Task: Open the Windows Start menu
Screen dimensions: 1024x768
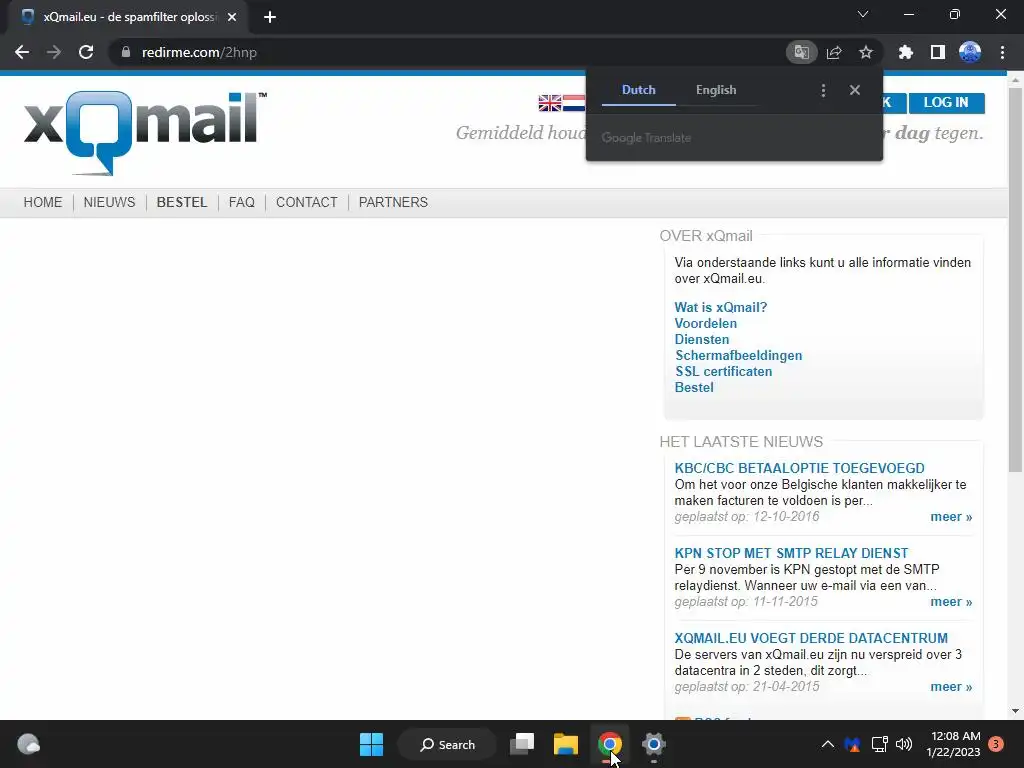Action: tap(372, 744)
